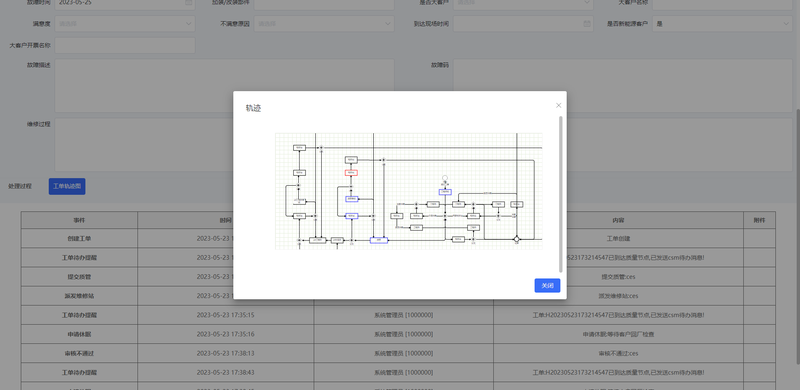Expand the 是否新能源客户 dropdown

[722, 23]
